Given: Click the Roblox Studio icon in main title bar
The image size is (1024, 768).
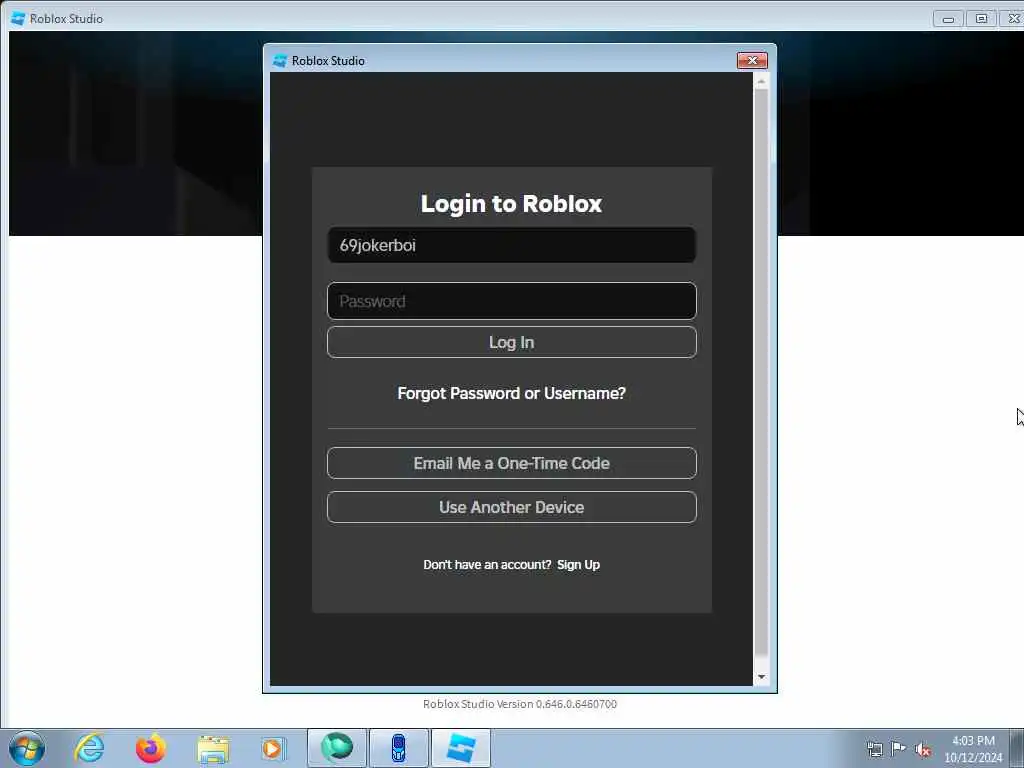Looking at the screenshot, I should tap(18, 18).
